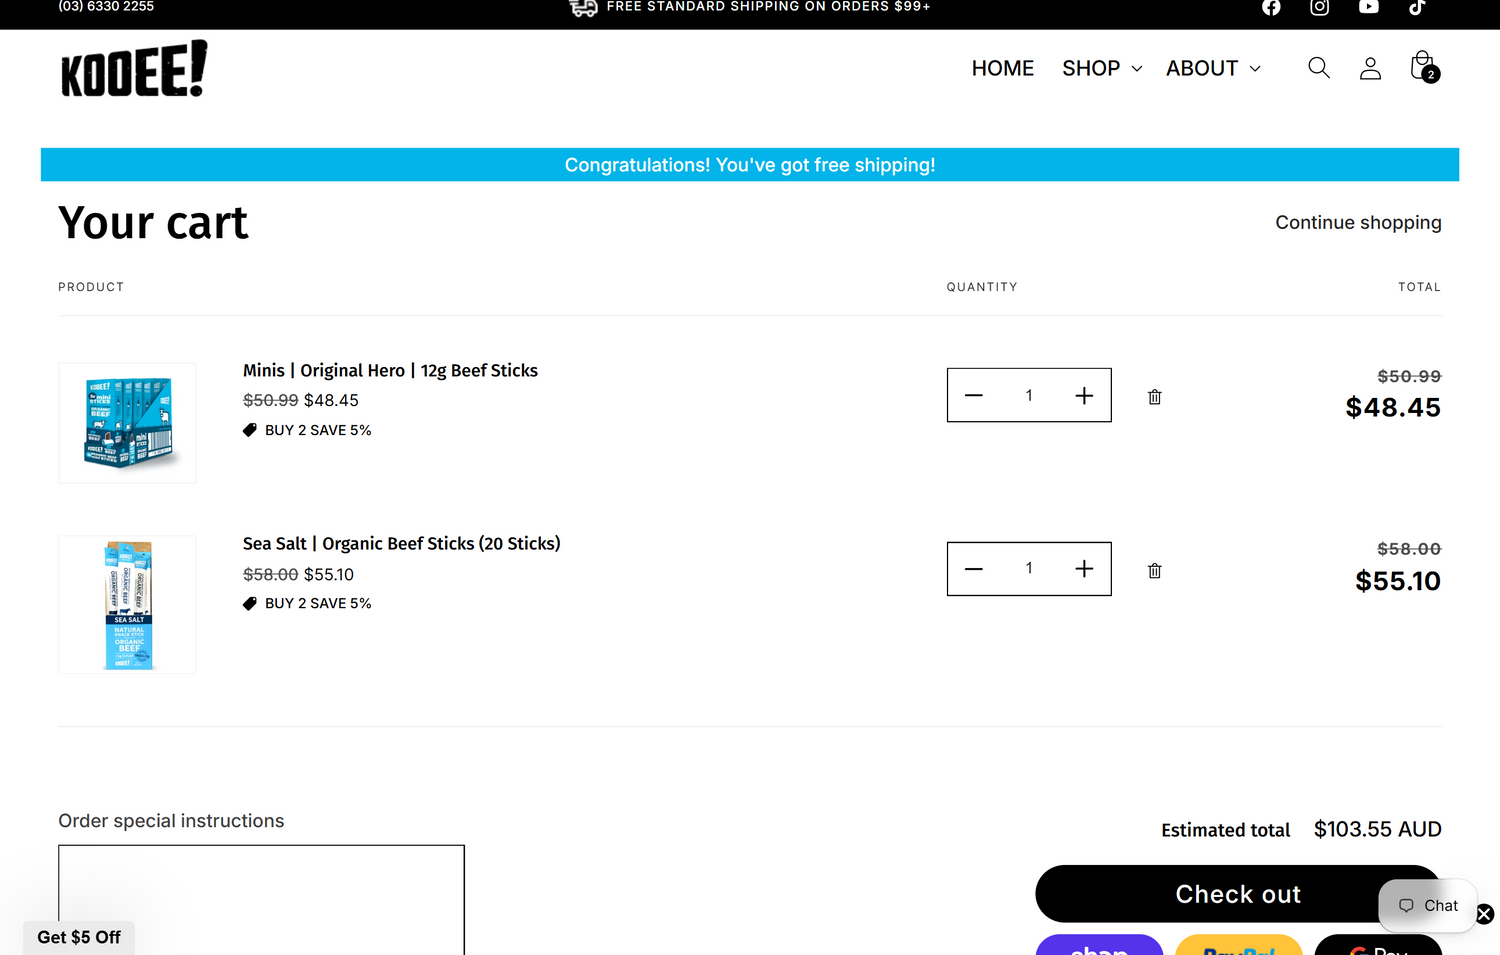Open the YouTube social link
This screenshot has width=1500, height=955.
click(1369, 7)
